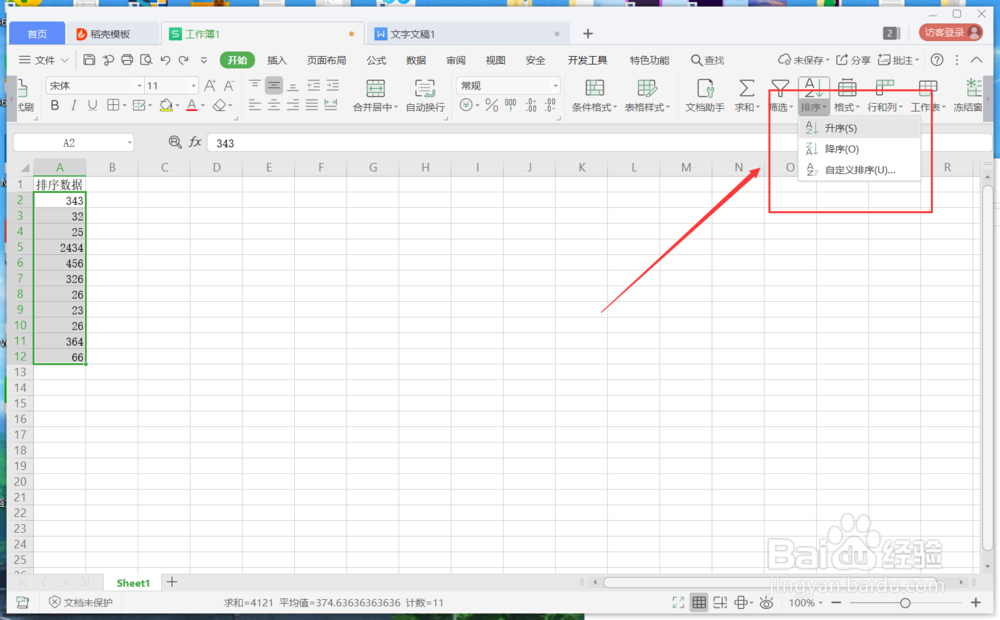Redo the last undone action

184,60
